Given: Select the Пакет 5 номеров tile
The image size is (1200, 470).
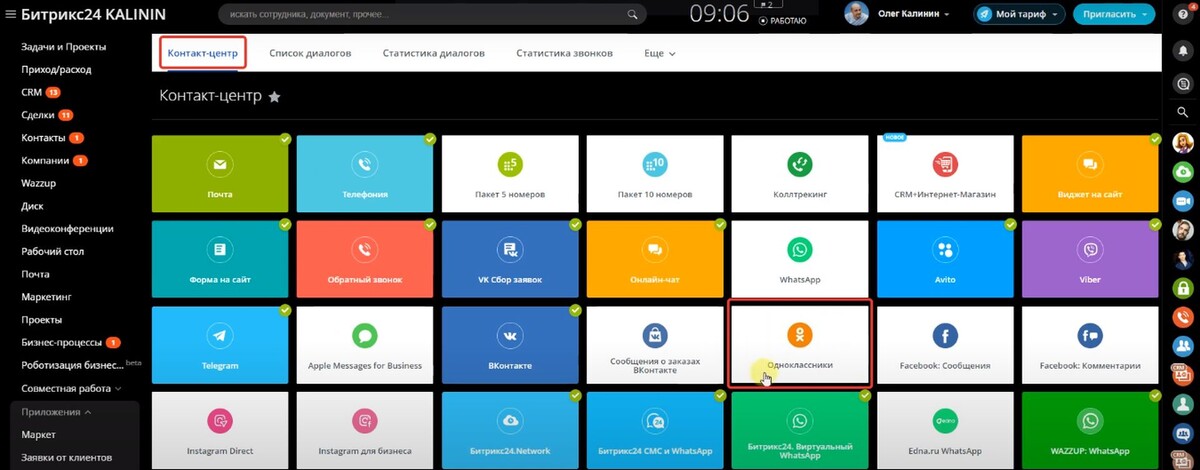Looking at the screenshot, I should click(x=510, y=174).
